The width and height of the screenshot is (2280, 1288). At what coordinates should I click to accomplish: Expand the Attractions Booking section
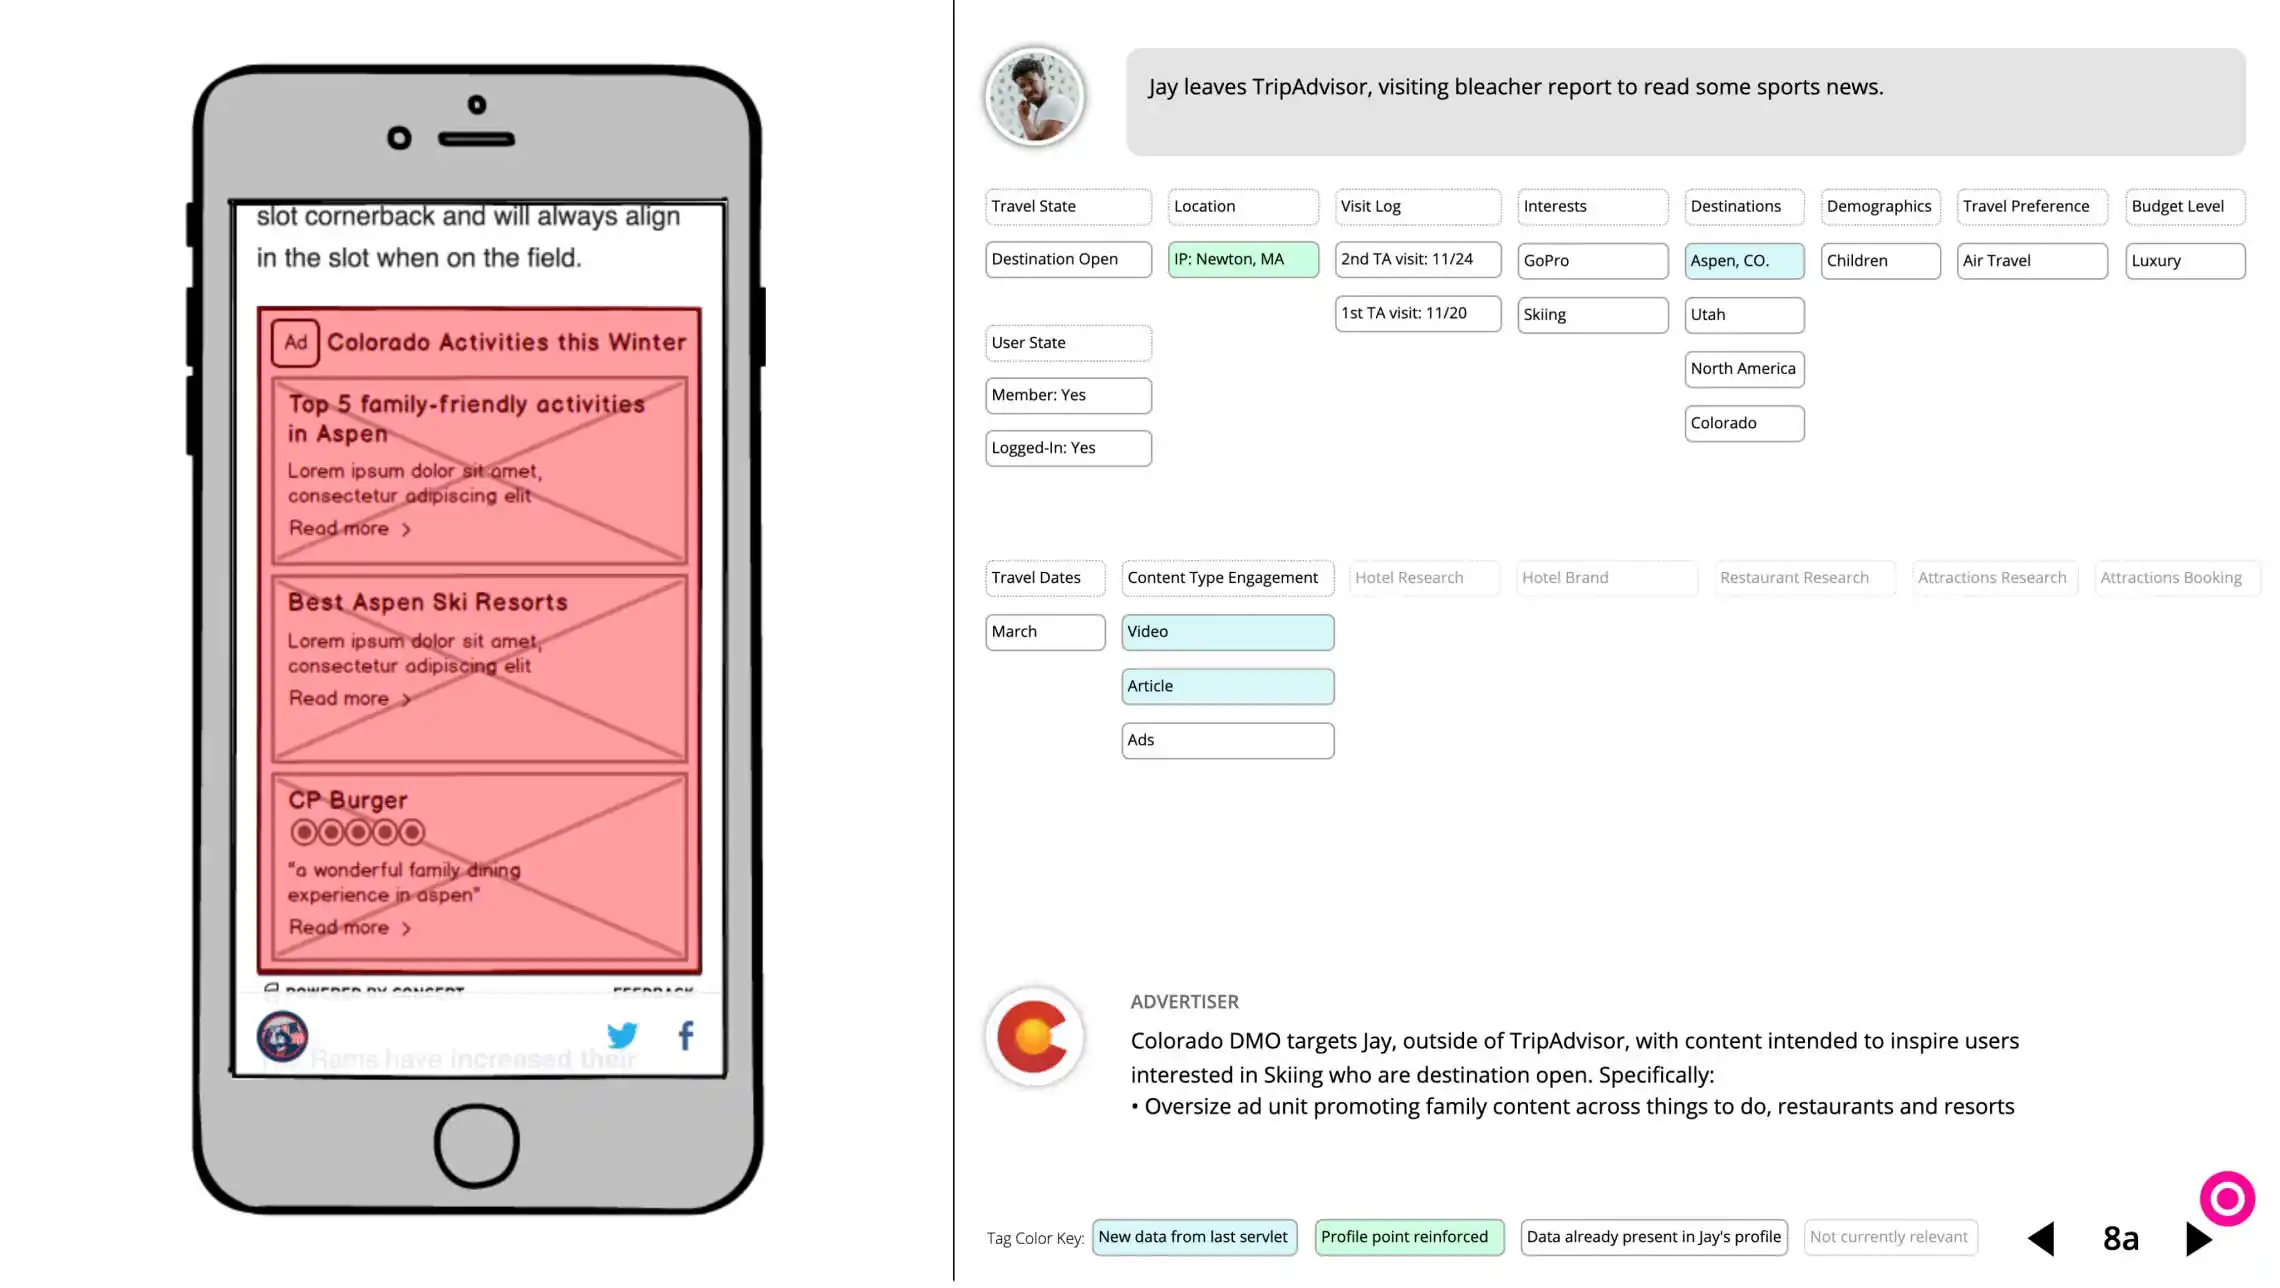(2175, 576)
